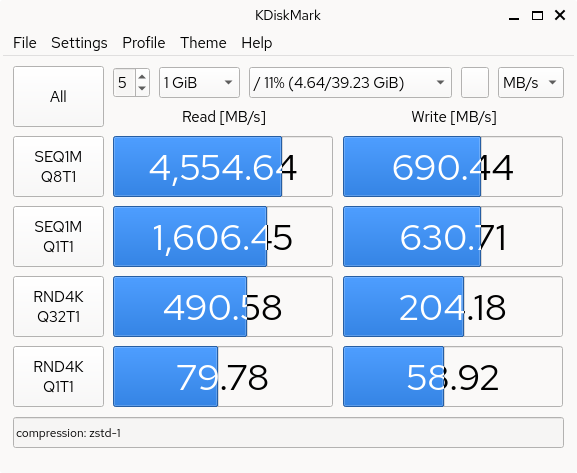The image size is (577, 473).
Task: Click the 490.58 random read result
Action: (x=223, y=306)
